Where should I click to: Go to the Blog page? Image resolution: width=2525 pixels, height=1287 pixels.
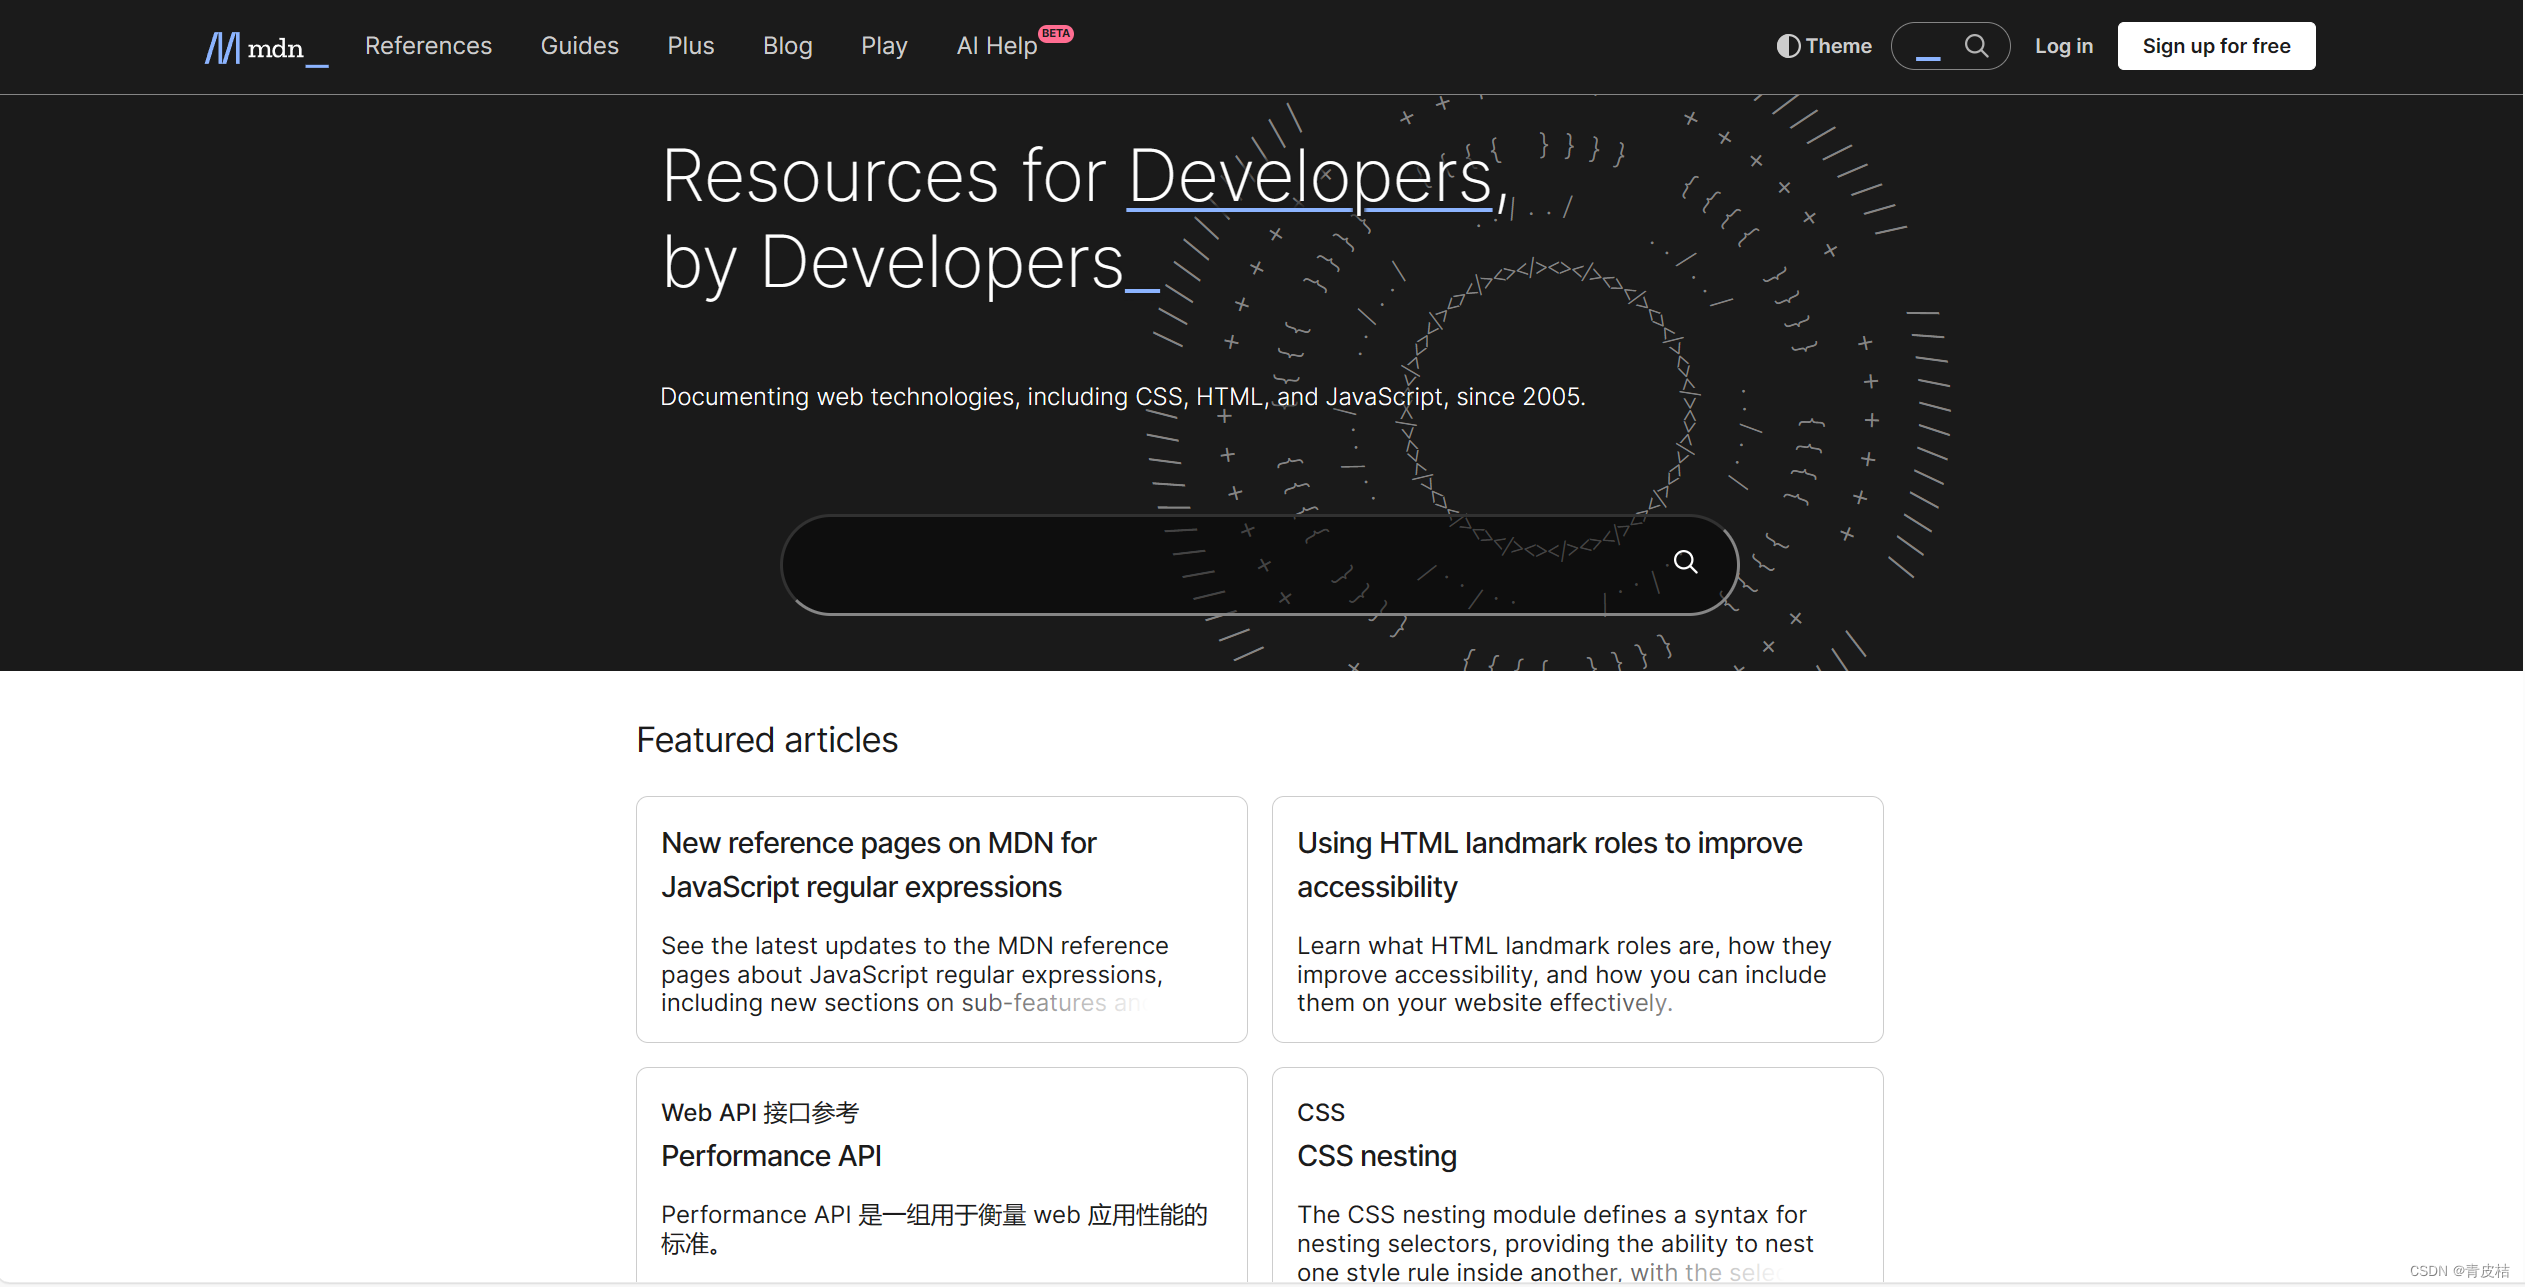click(787, 46)
